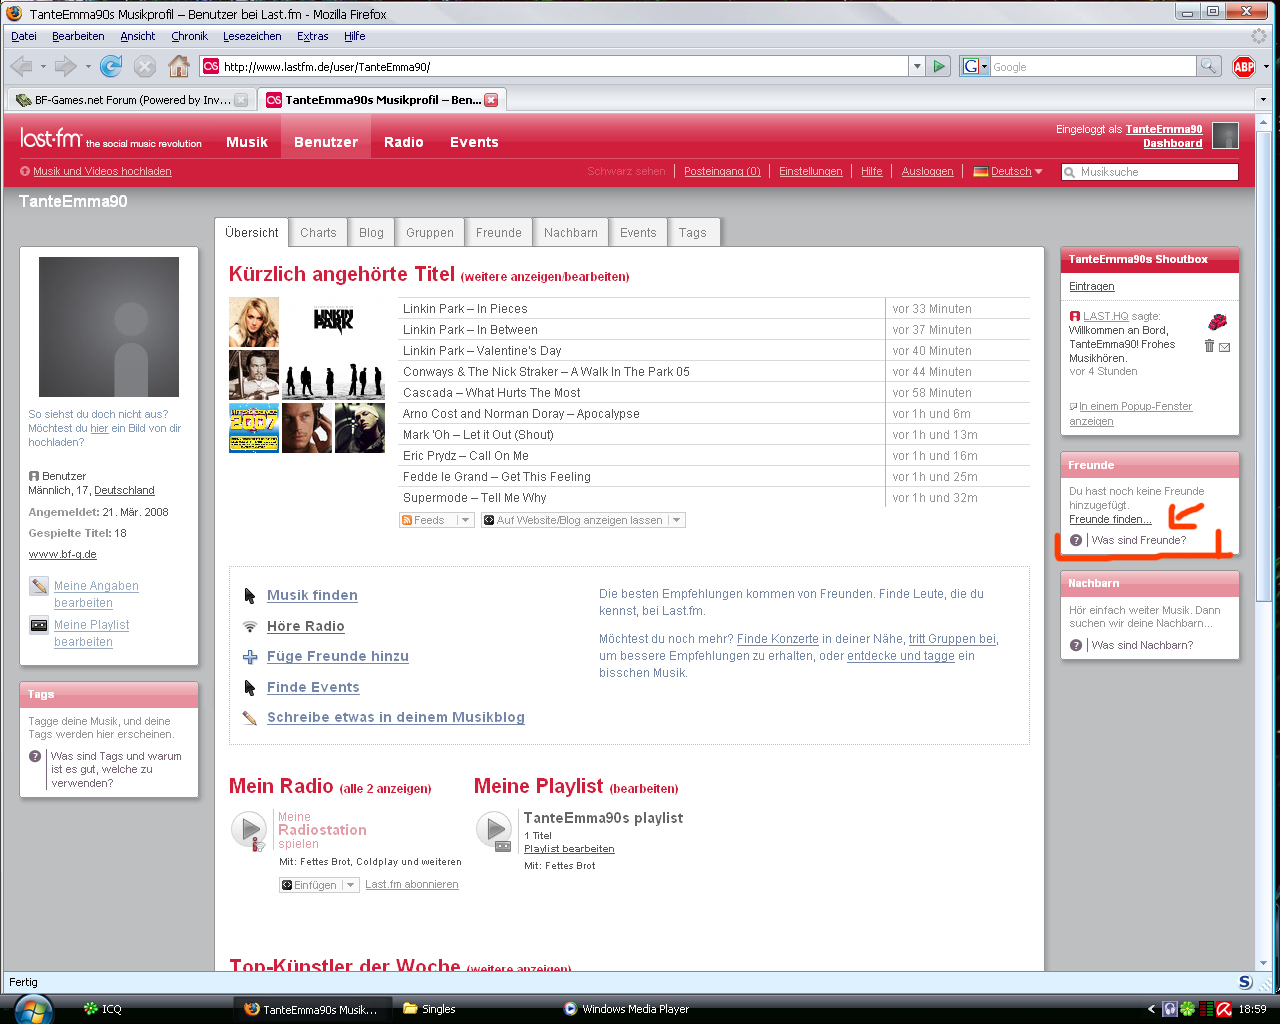The image size is (1280, 1024).
Task: Open the Deutsch language dropdown
Action: click(x=1008, y=172)
